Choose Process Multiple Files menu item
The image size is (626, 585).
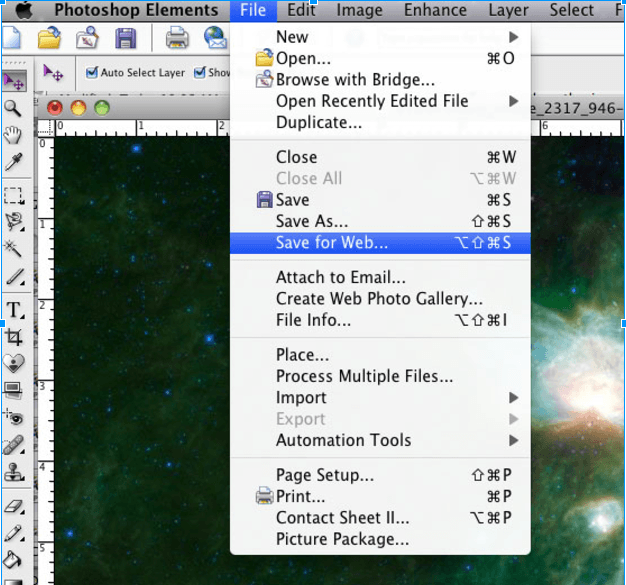coord(380,376)
